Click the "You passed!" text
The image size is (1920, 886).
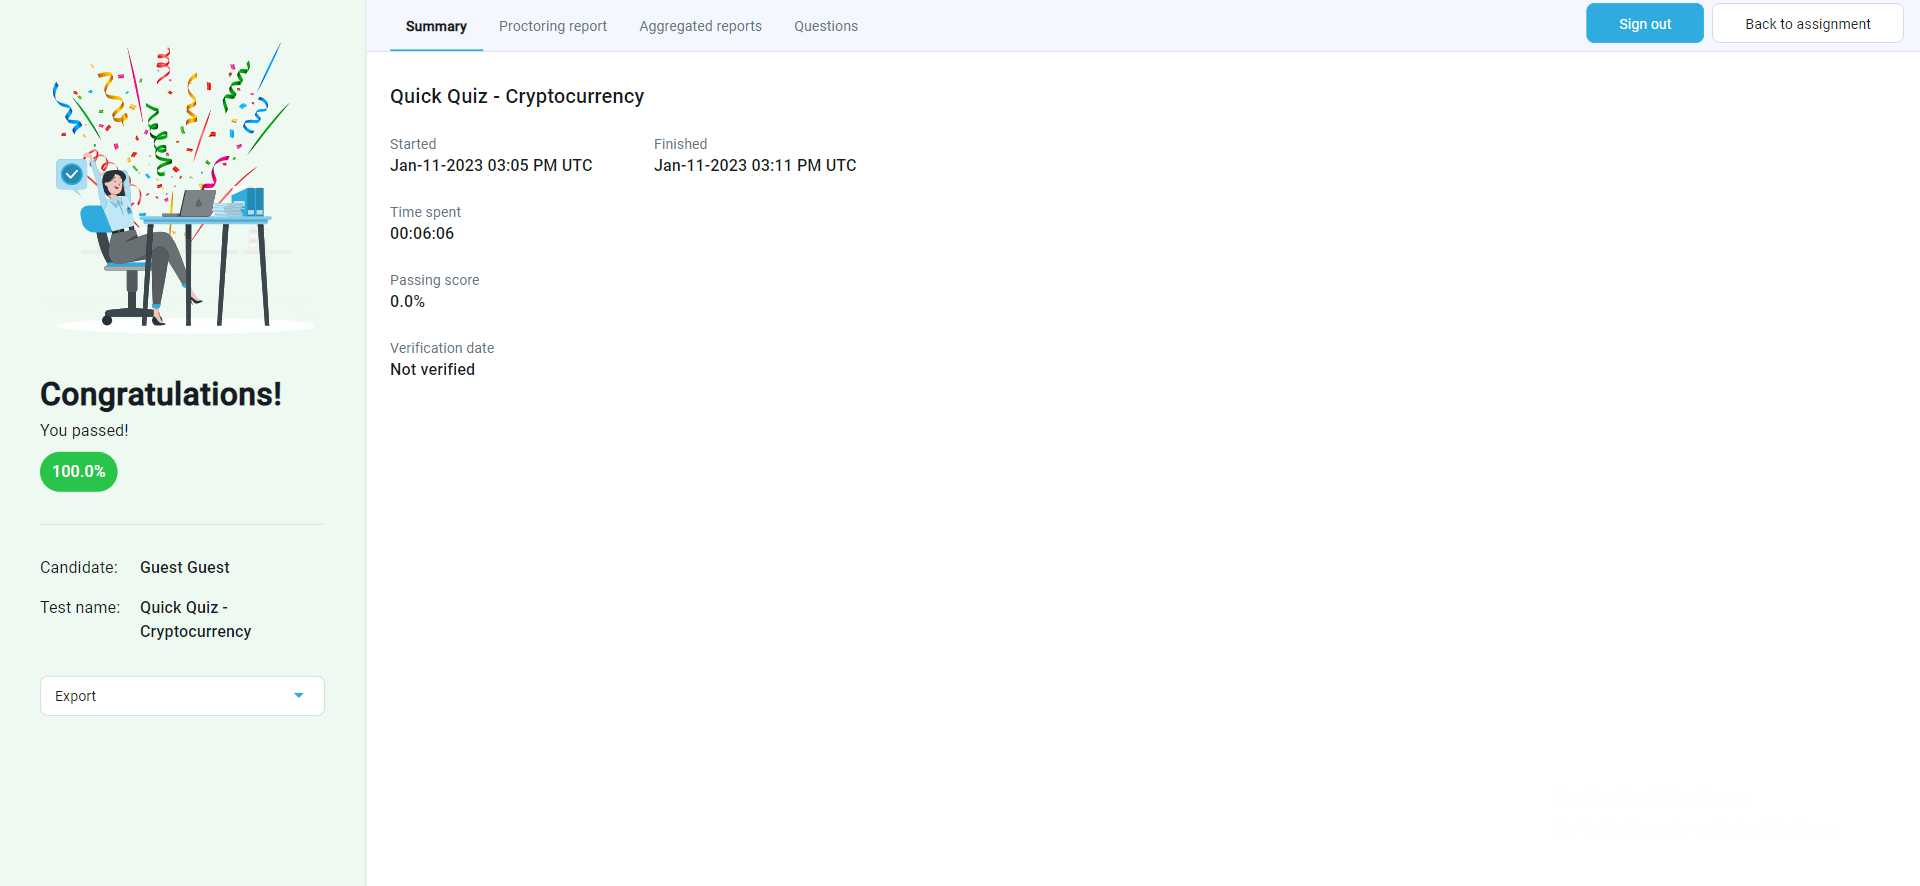[x=84, y=431]
